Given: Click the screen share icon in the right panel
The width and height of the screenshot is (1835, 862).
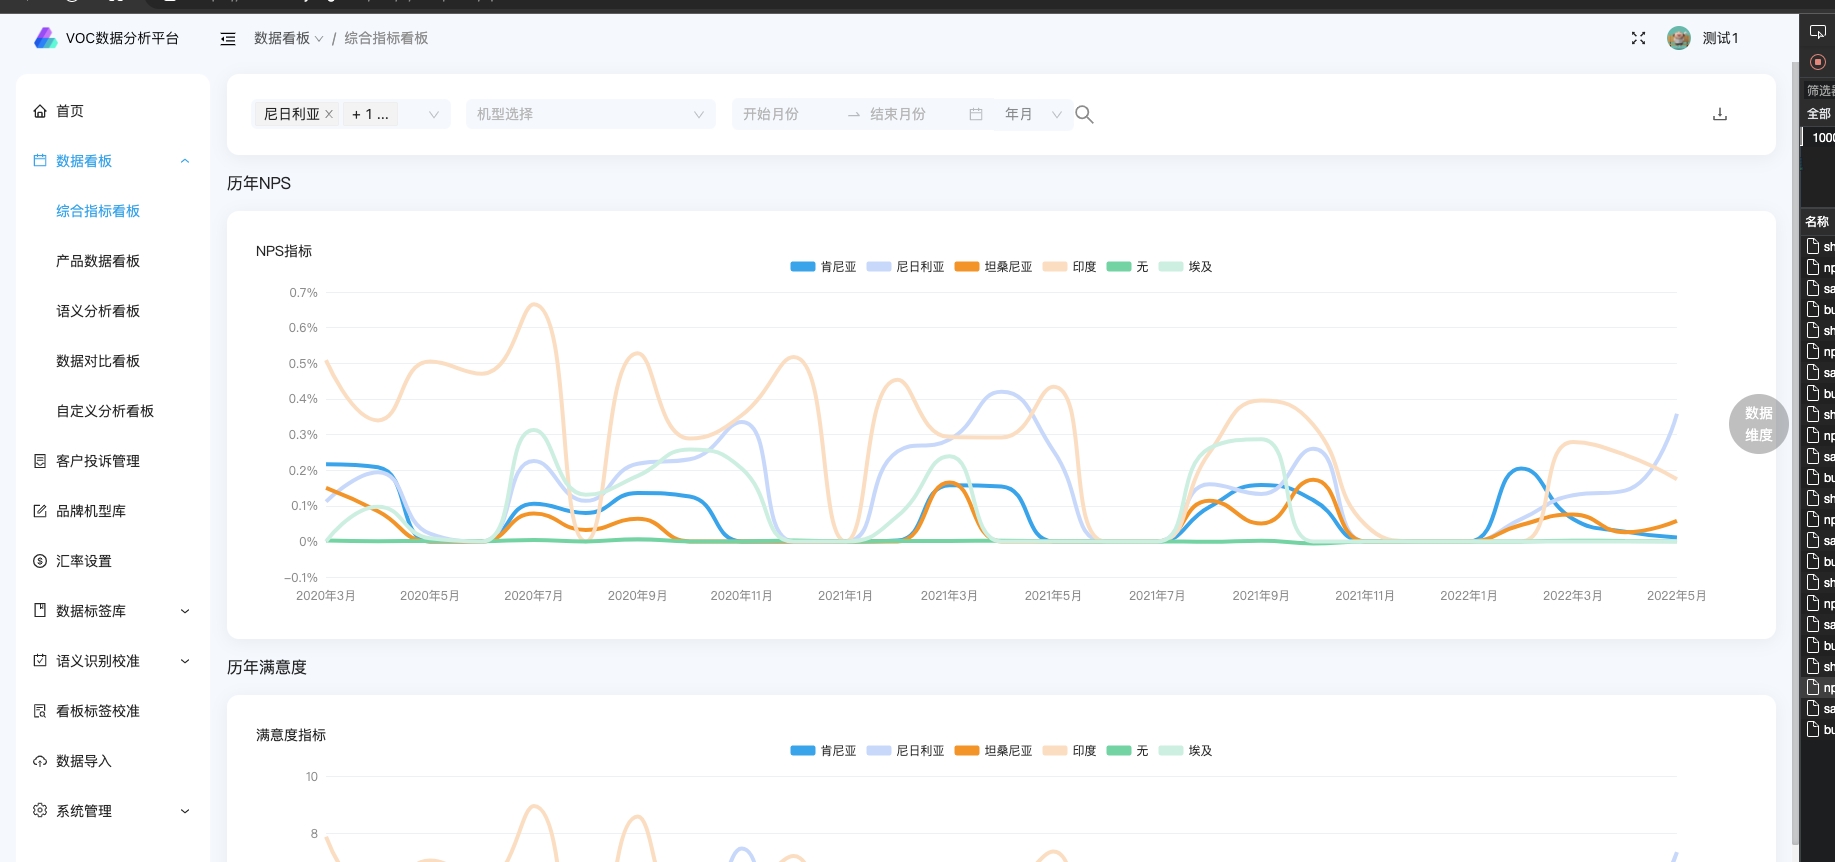Looking at the screenshot, I should coord(1818,32).
